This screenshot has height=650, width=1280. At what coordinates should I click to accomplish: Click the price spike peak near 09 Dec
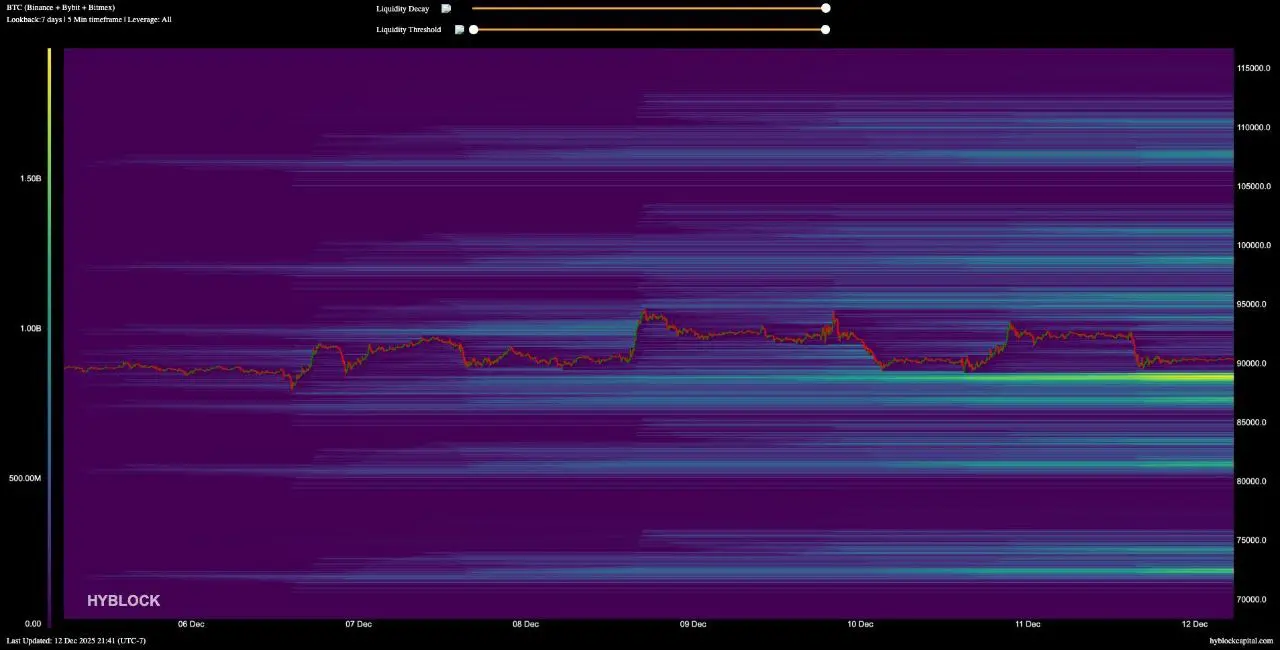[x=646, y=312]
